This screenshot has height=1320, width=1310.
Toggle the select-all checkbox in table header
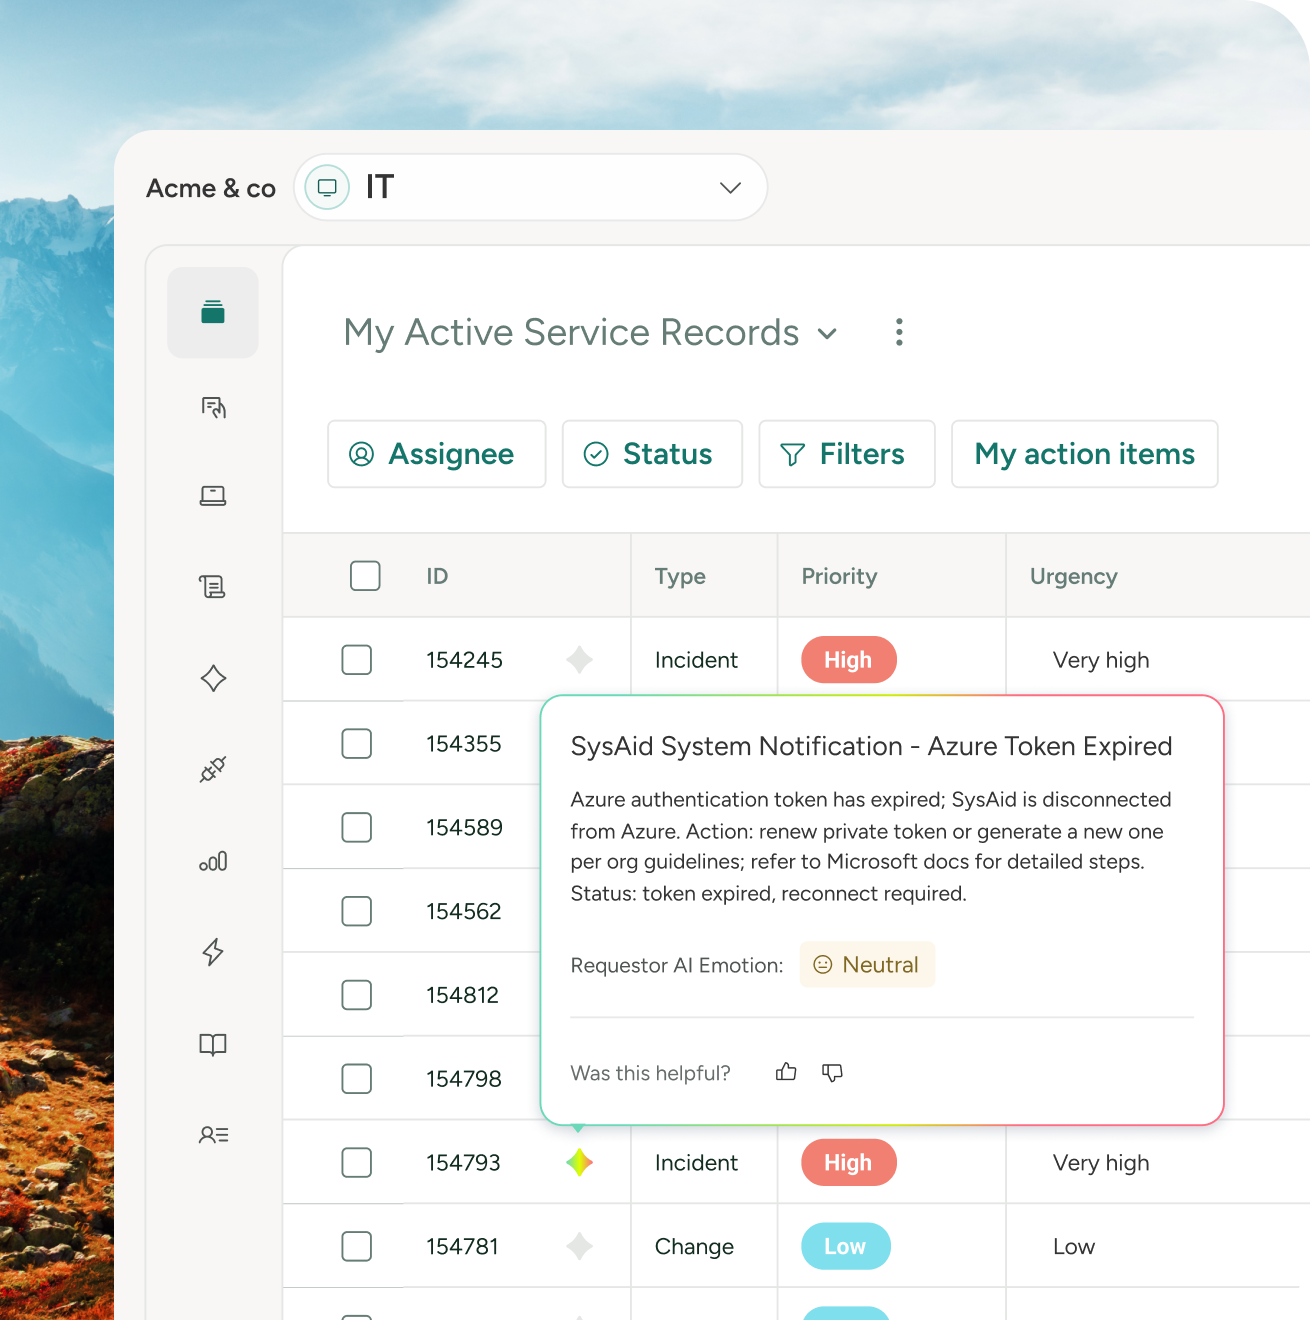pos(365,576)
